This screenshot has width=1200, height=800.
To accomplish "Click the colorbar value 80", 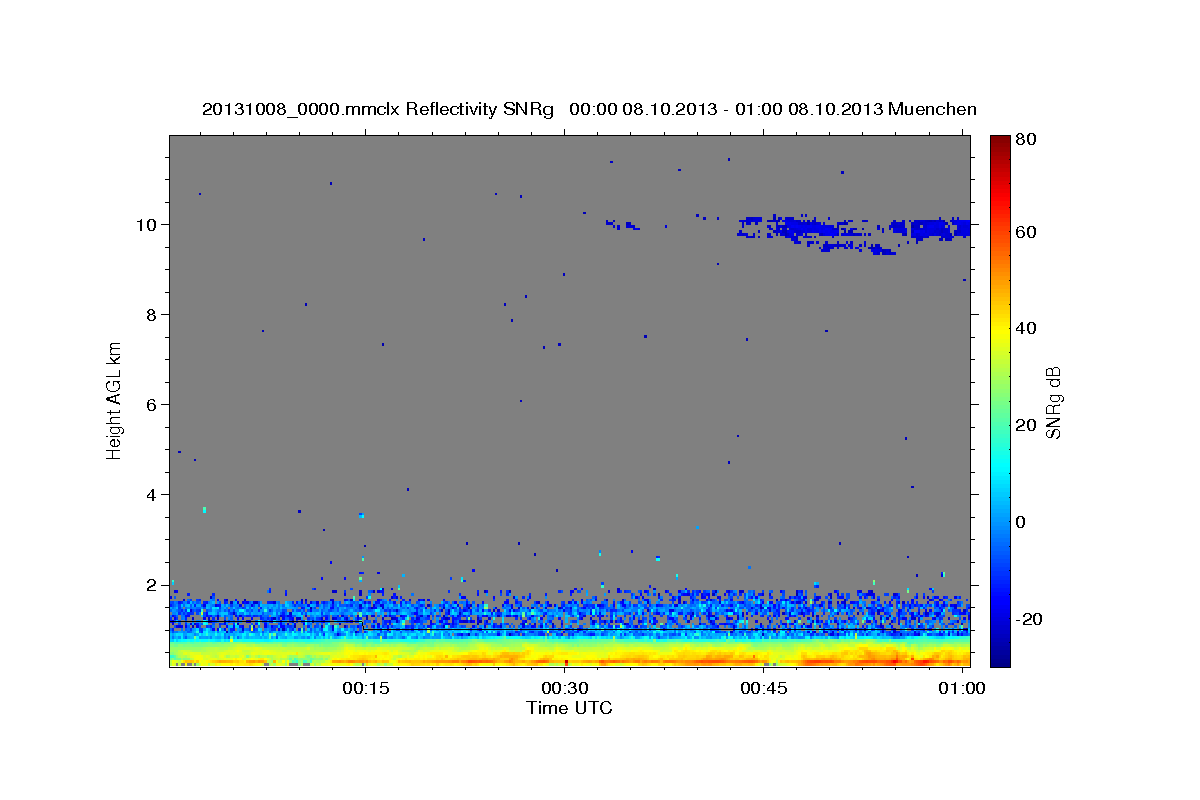I will (x=1026, y=139).
